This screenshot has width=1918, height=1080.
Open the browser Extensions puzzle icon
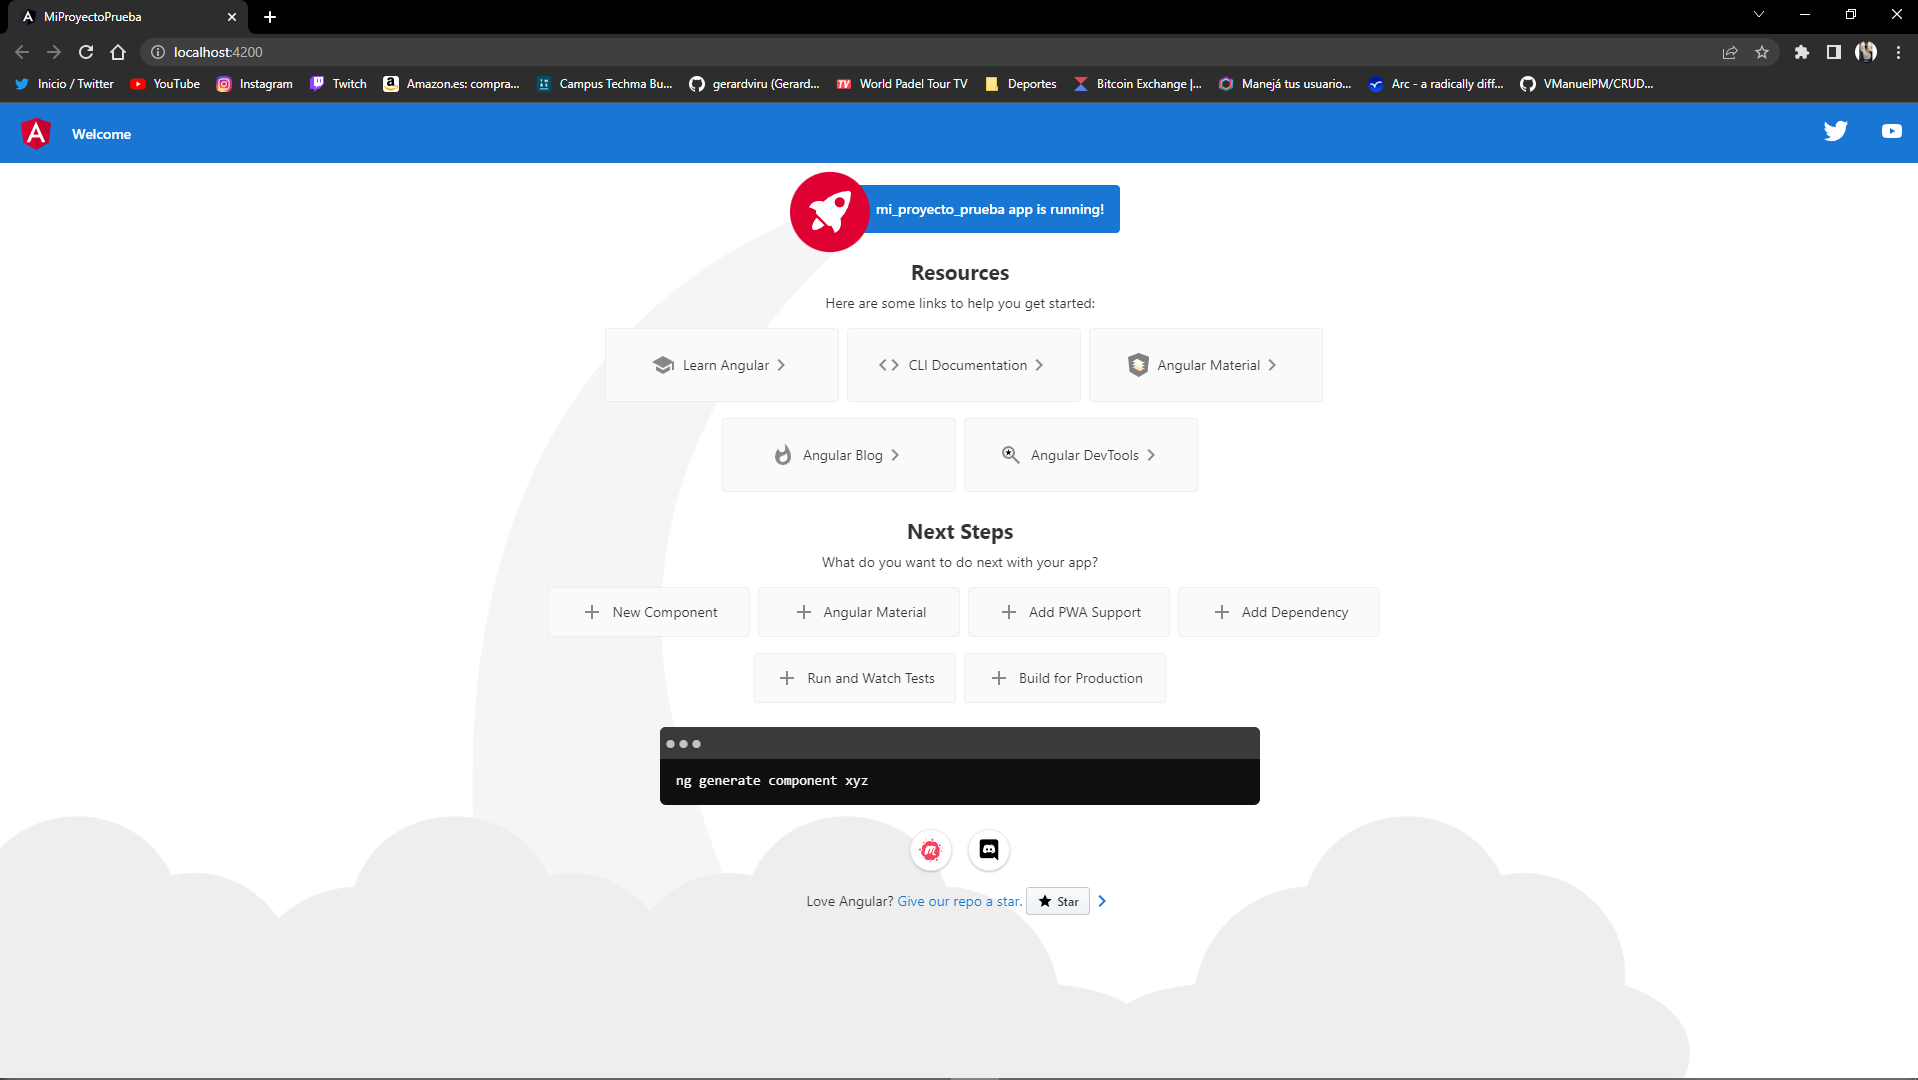(x=1802, y=52)
